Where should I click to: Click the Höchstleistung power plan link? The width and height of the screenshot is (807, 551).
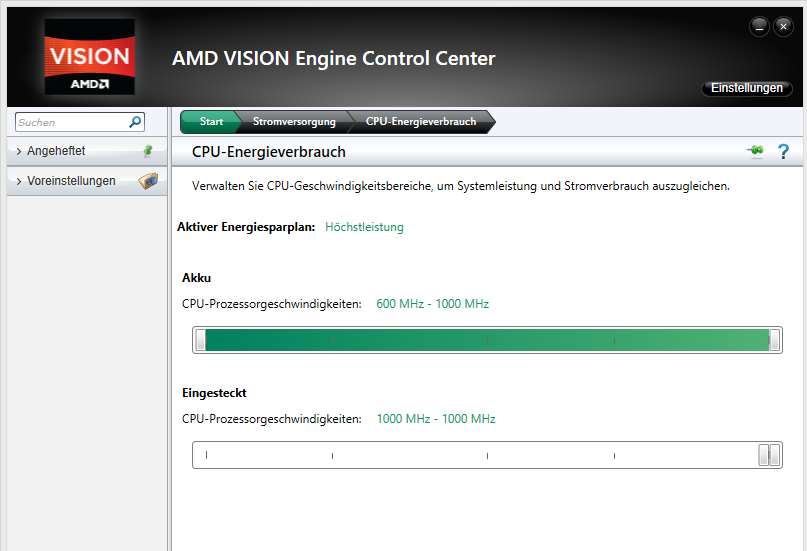click(x=364, y=227)
